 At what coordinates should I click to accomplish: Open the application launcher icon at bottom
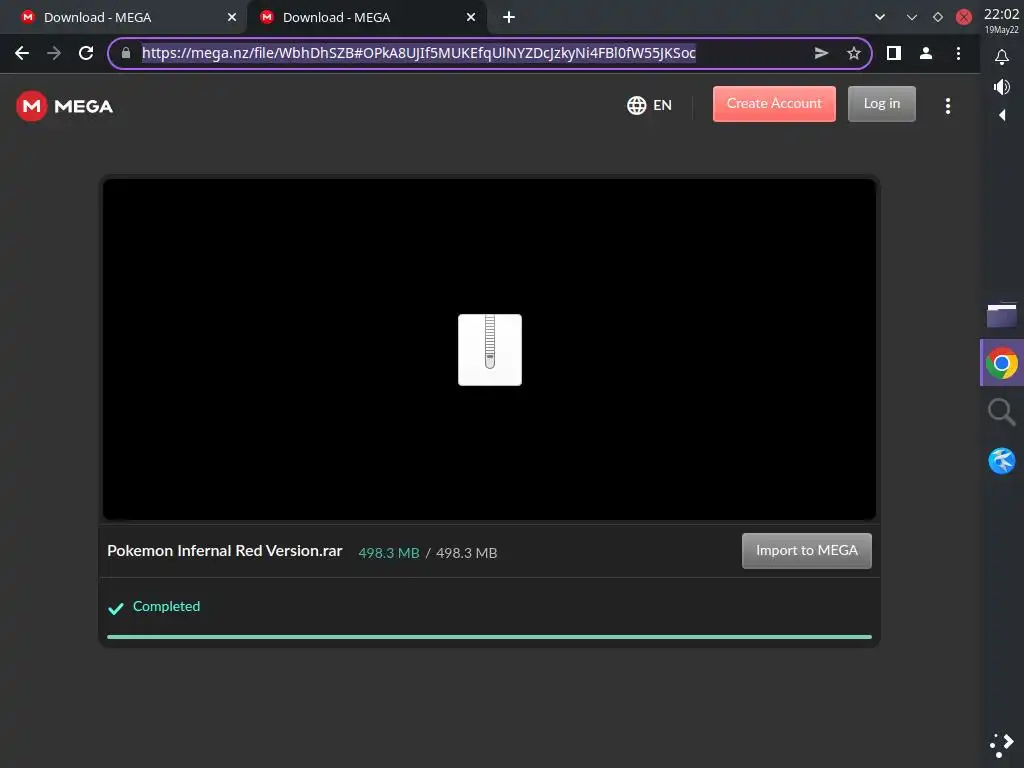(x=1002, y=745)
